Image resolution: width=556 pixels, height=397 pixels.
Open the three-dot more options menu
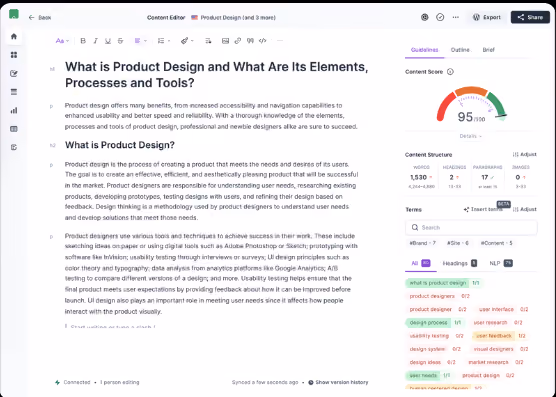click(456, 17)
